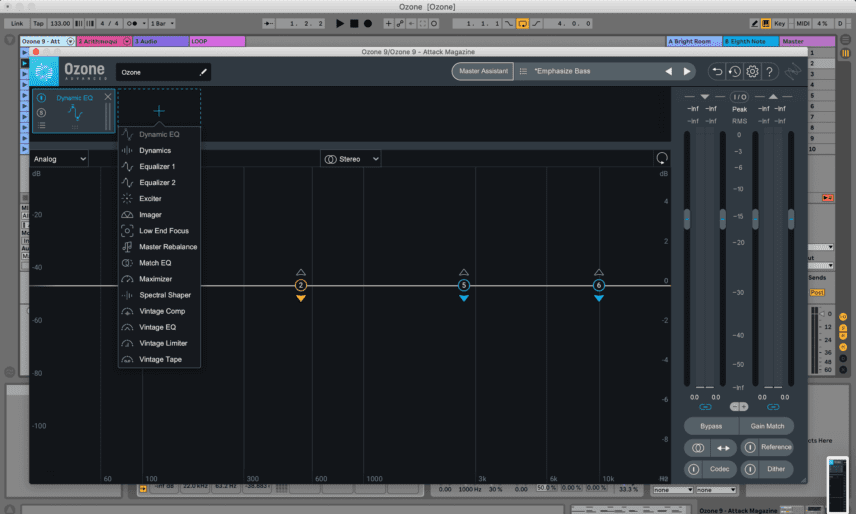This screenshot has height=514, width=856.
Task: Click the Ozone logo icon
Action: pyautogui.click(x=44, y=71)
